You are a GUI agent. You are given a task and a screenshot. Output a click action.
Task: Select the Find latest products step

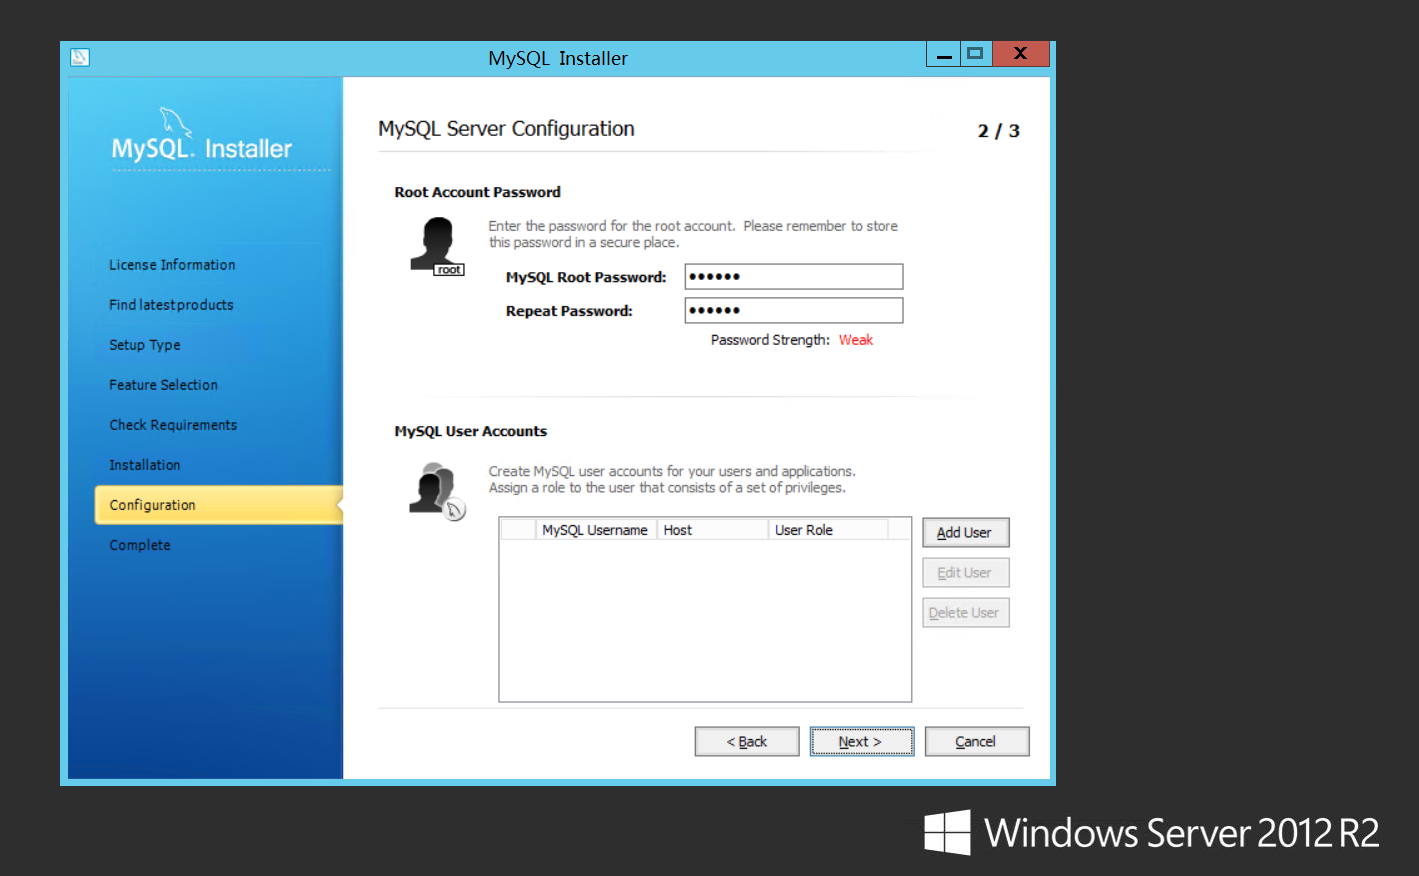coord(171,305)
